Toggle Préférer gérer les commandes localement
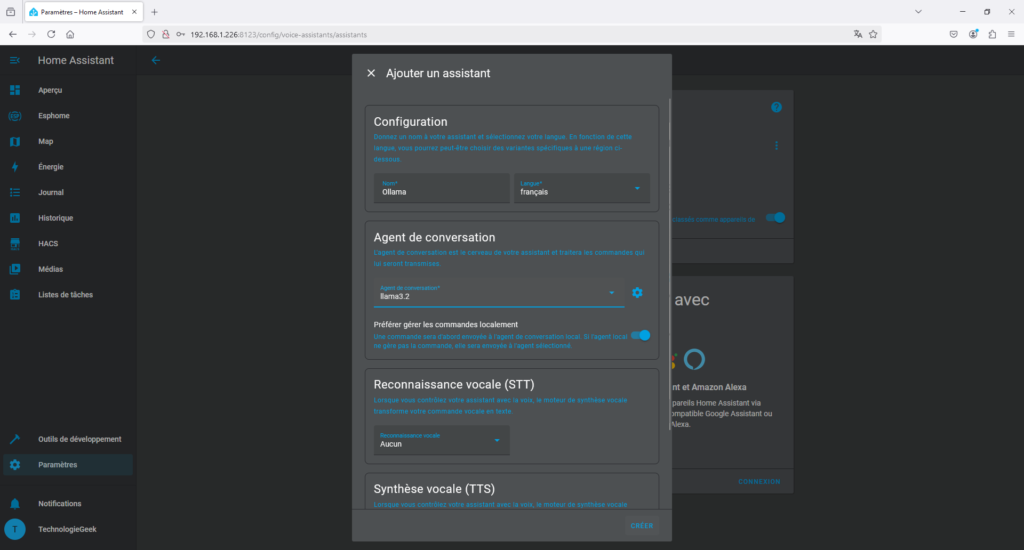 click(639, 335)
